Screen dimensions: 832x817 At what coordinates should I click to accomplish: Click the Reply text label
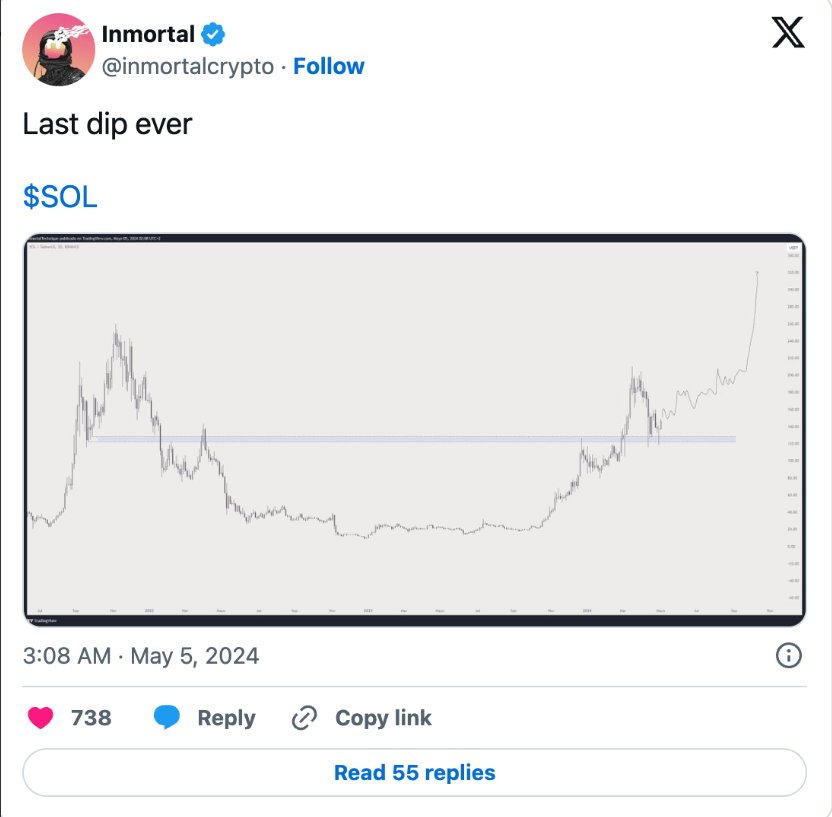(226, 718)
